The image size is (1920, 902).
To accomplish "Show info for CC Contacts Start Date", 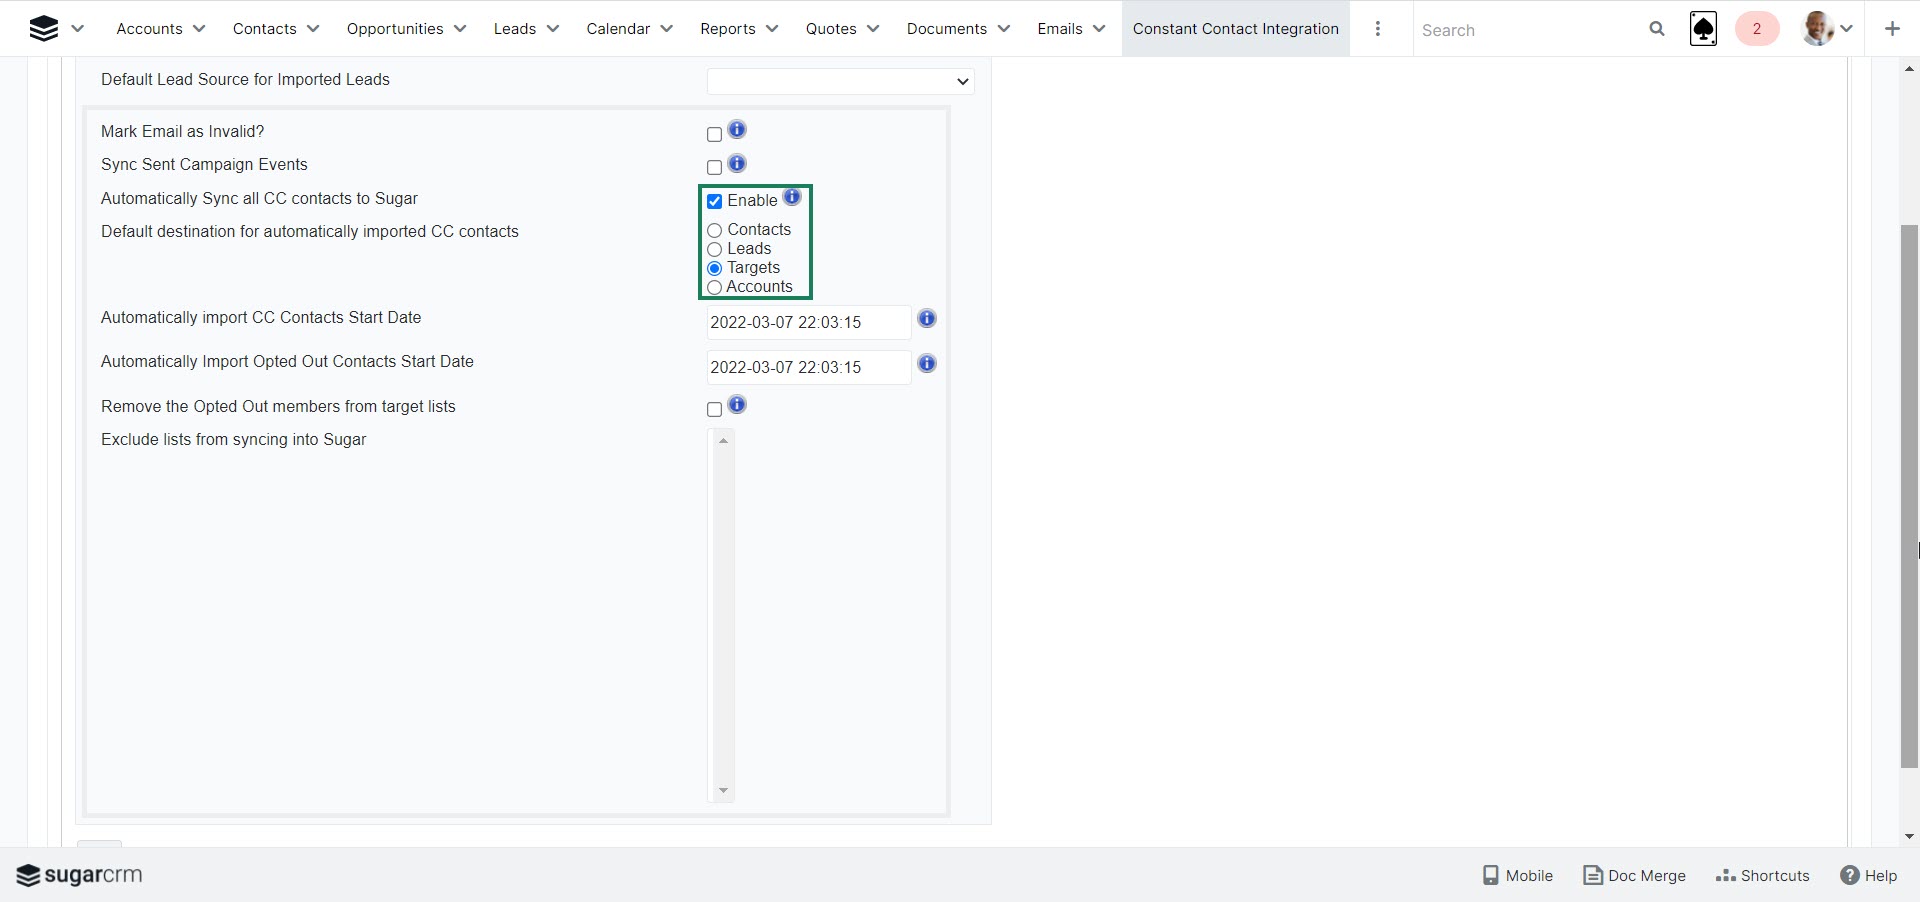I will (x=927, y=319).
